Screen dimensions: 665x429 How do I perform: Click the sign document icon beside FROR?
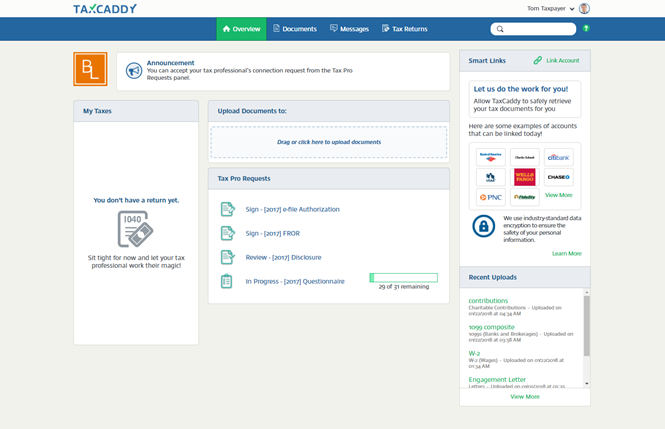point(228,233)
